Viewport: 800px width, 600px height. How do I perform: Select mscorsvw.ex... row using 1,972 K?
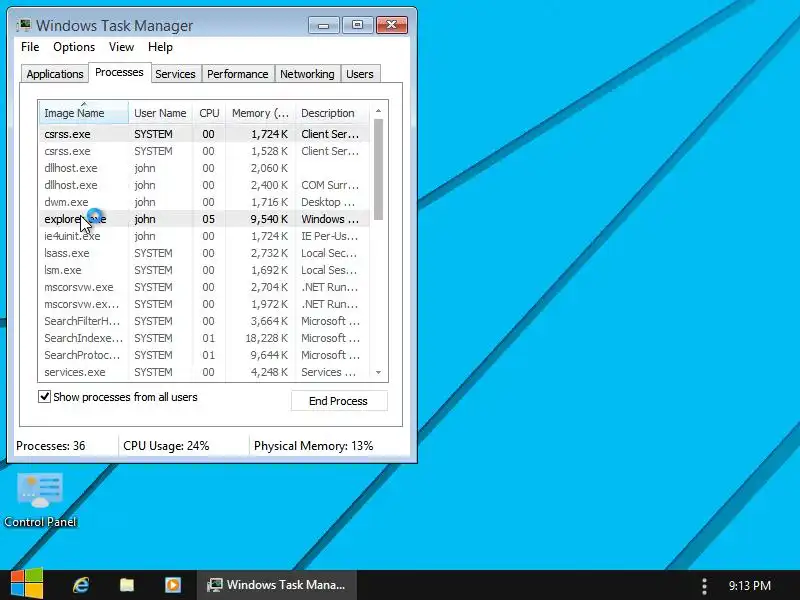(x=205, y=304)
